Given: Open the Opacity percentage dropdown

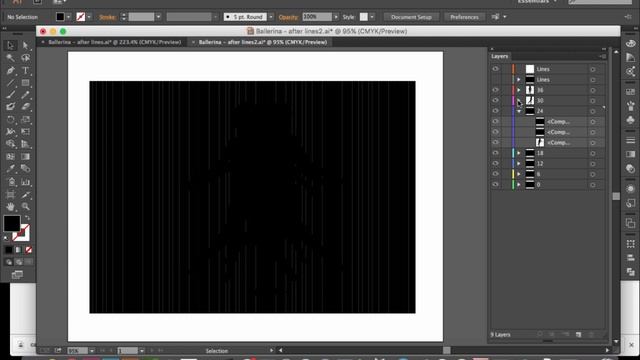Looking at the screenshot, I should (x=336, y=17).
